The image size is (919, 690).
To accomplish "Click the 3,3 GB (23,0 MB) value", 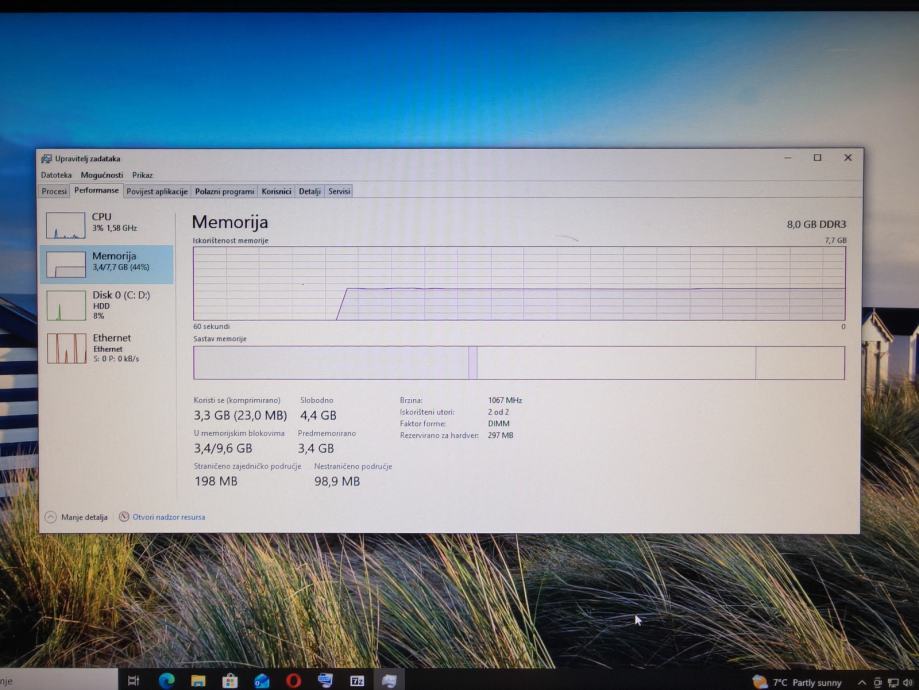I will [240, 416].
